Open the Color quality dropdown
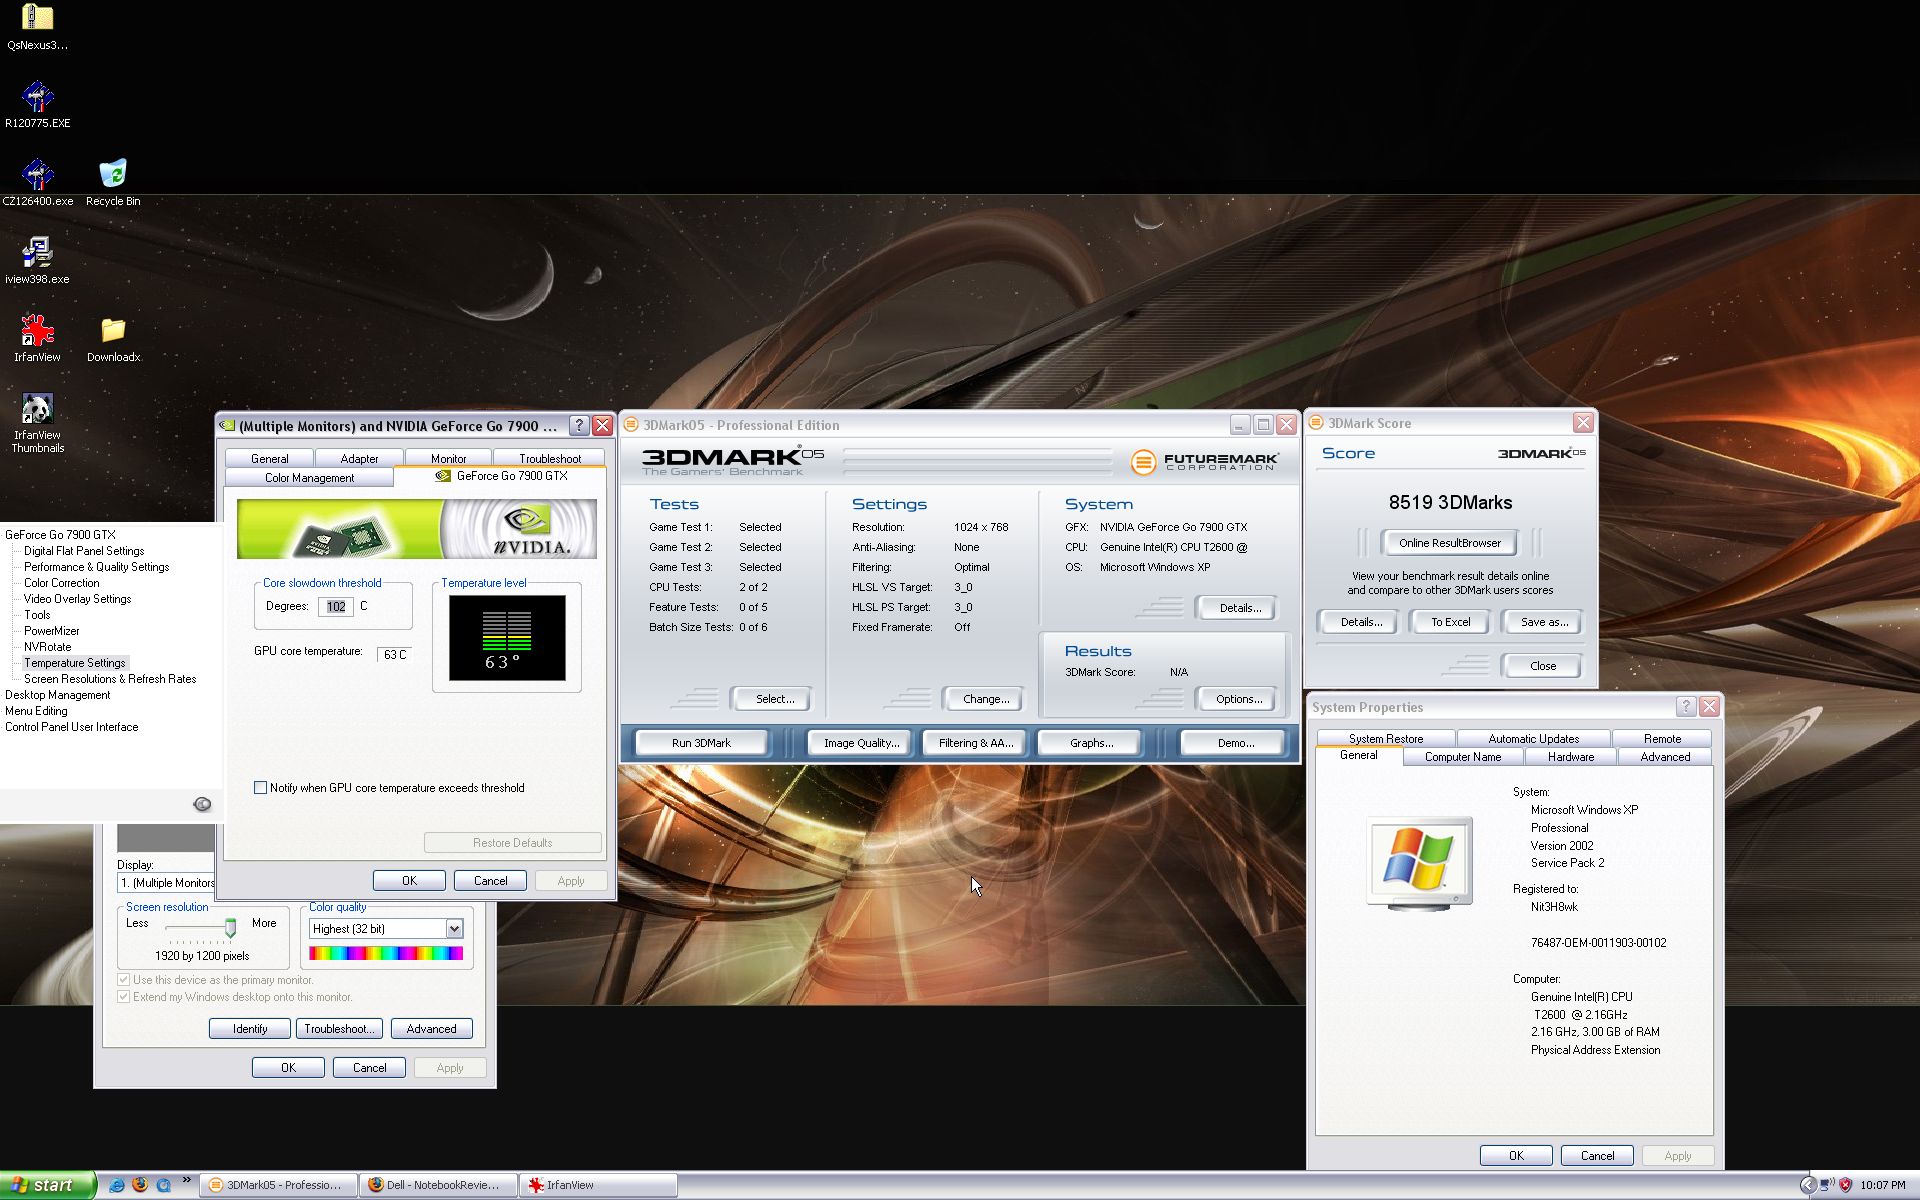 (x=454, y=929)
